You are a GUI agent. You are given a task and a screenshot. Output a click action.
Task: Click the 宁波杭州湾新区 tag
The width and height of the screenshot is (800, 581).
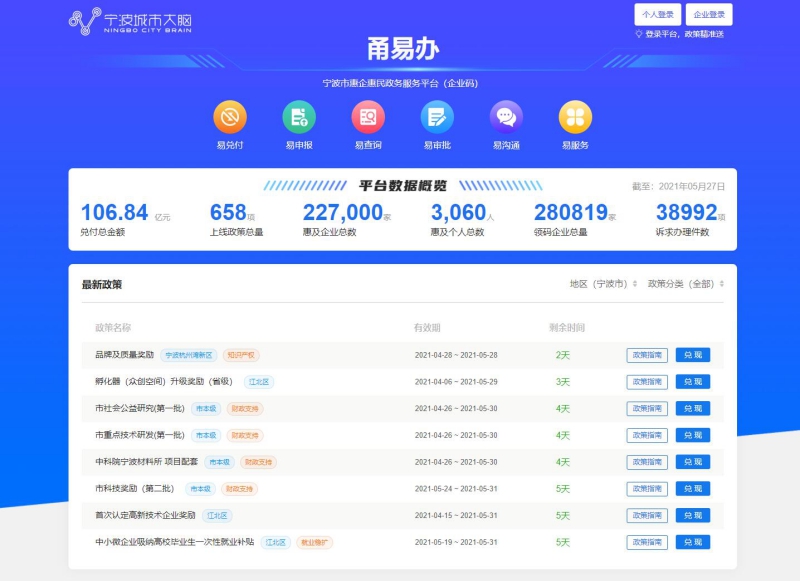[189, 355]
